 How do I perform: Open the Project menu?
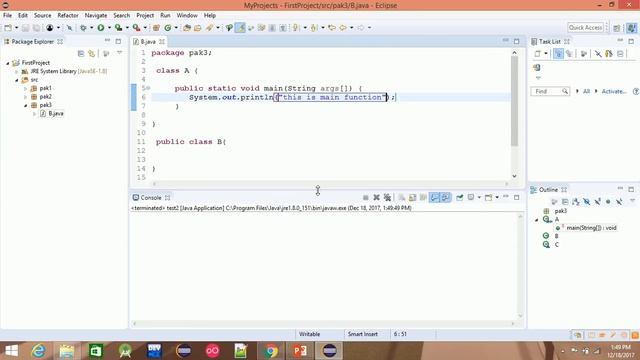(x=145, y=16)
